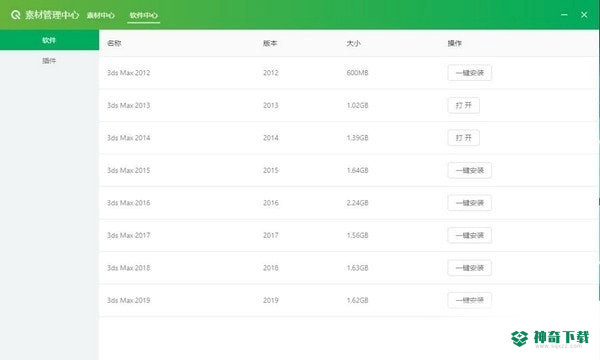Click 一键安装 for 3ds Max 2019
Viewport: 600px width, 360px height.
(x=470, y=300)
